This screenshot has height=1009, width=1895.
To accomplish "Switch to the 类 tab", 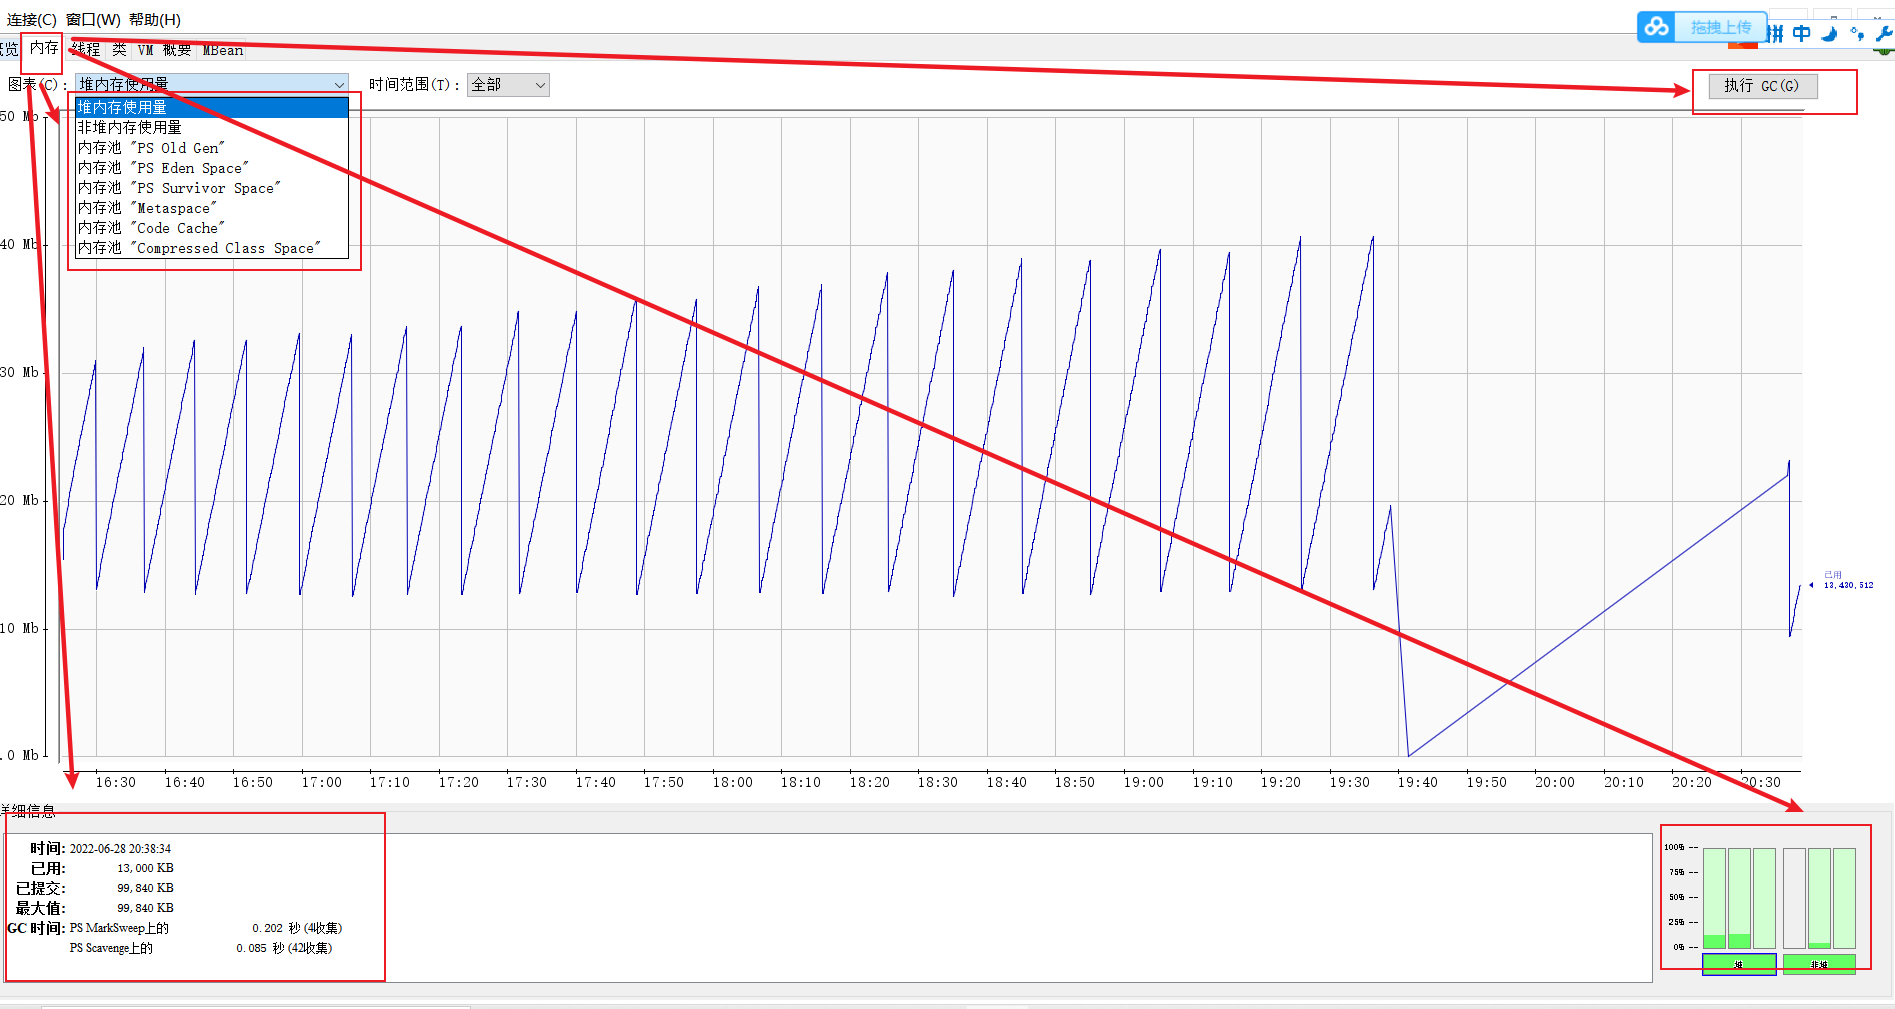I will click(119, 49).
